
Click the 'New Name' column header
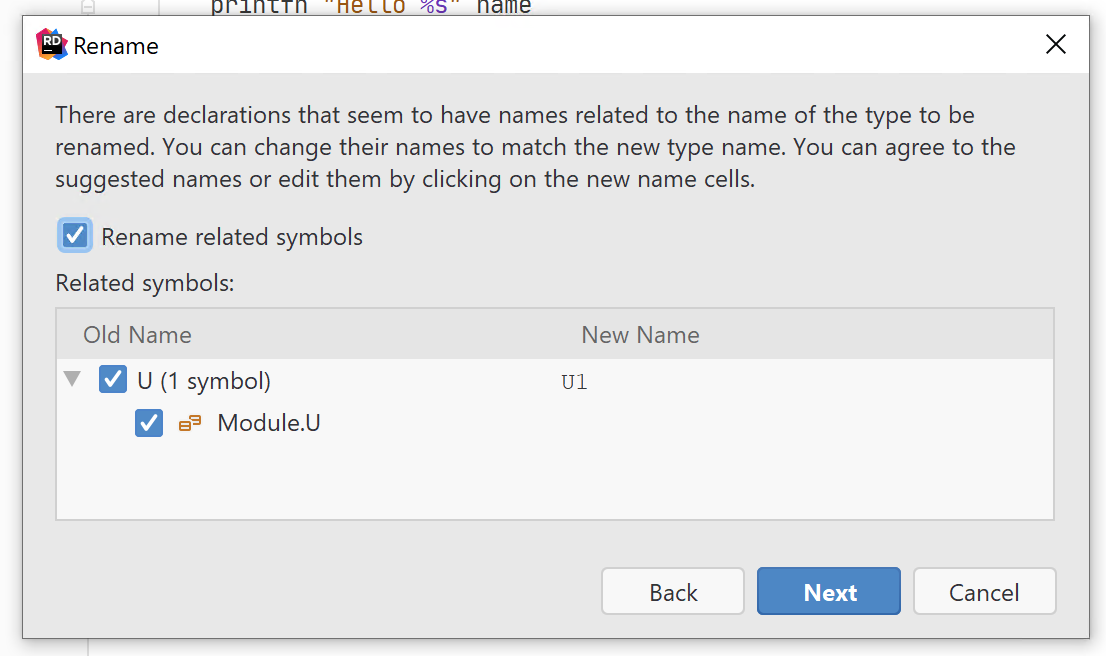click(640, 335)
